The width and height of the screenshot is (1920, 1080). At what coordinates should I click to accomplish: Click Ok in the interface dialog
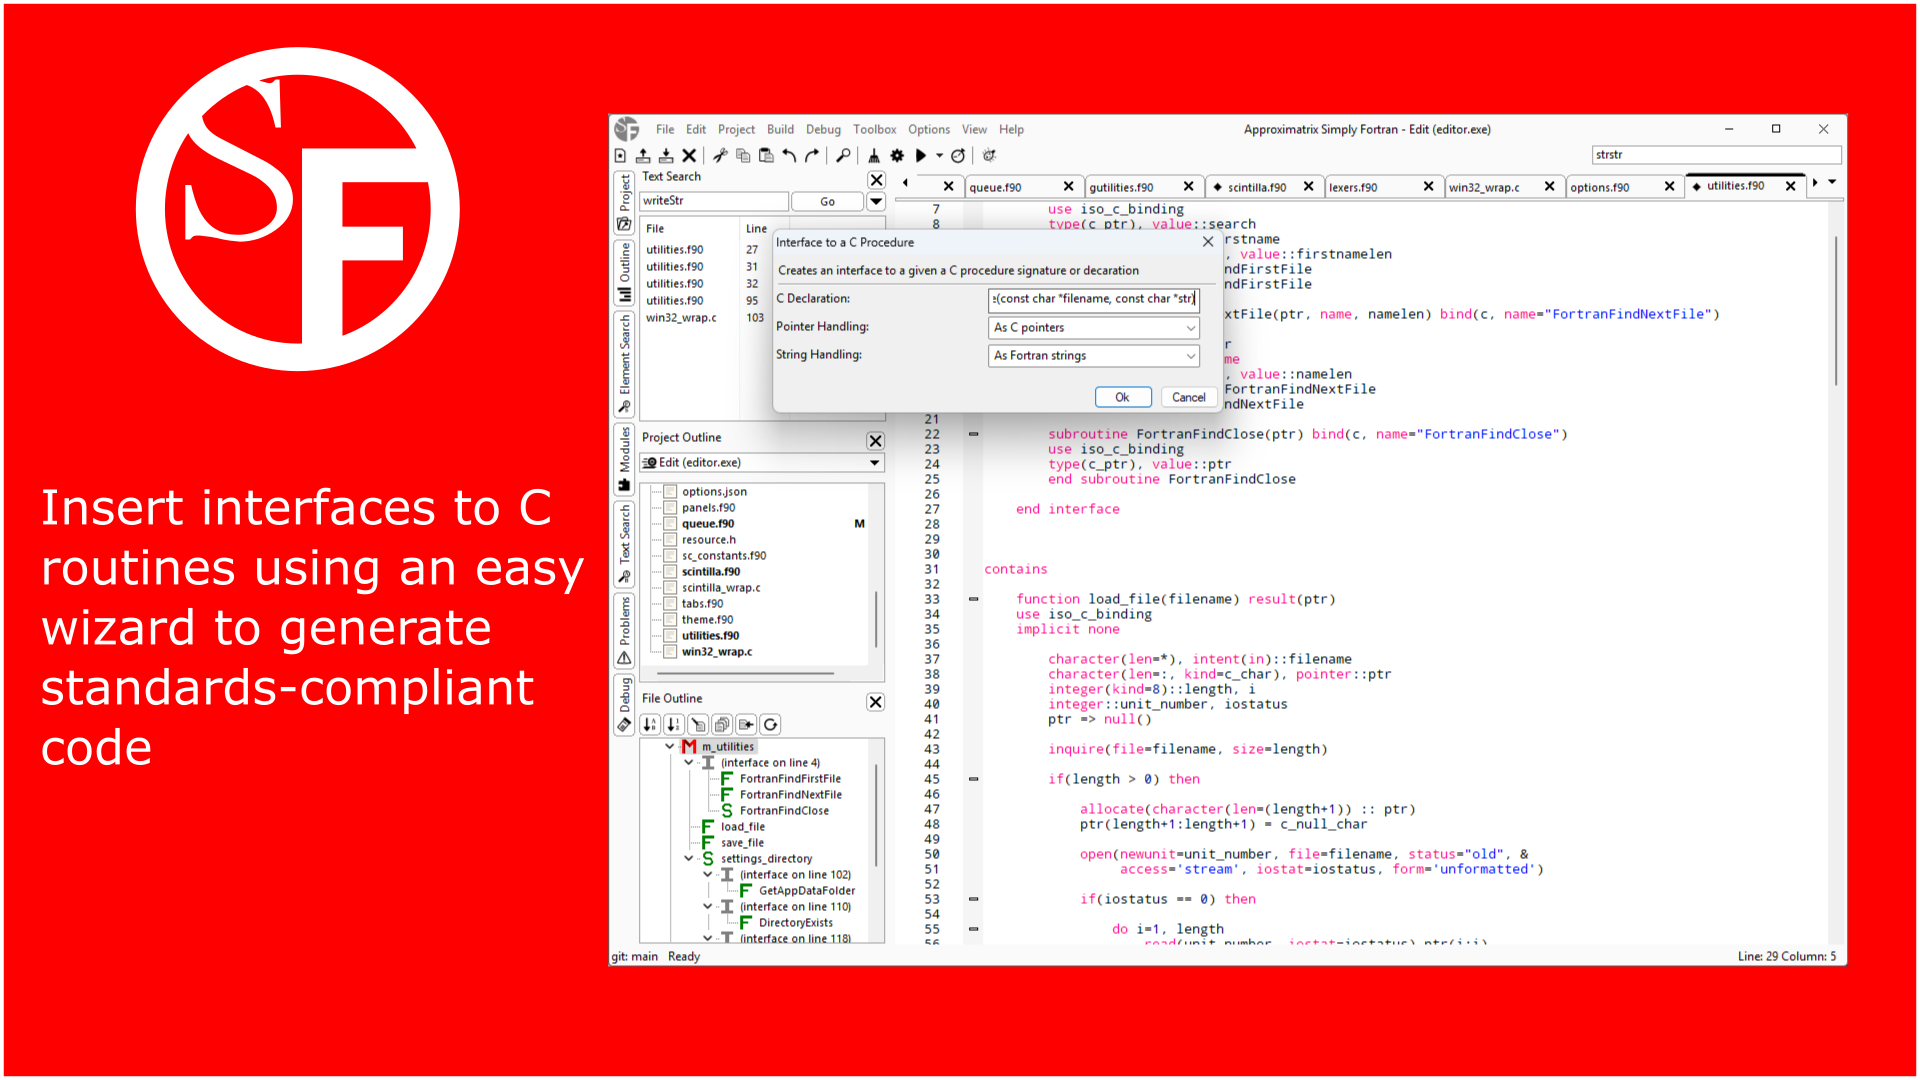click(x=1122, y=398)
